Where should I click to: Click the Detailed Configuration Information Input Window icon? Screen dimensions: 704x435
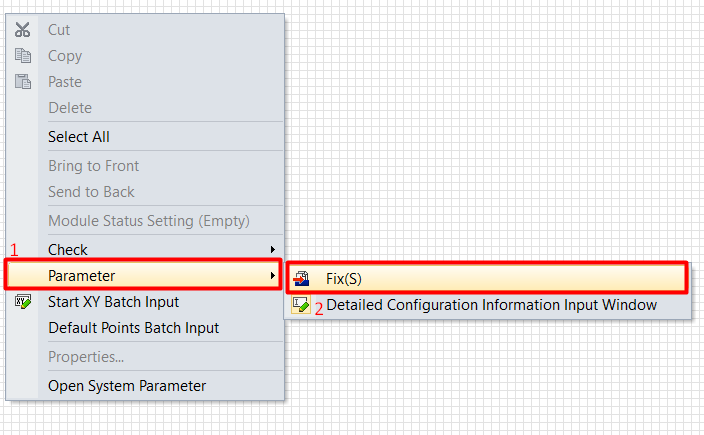pyautogui.click(x=301, y=305)
